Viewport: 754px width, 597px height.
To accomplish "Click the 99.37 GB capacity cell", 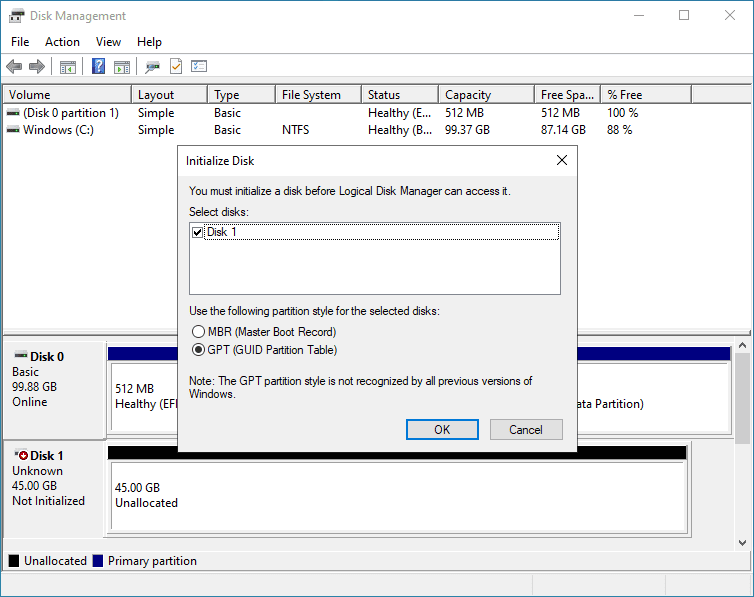I will click(x=467, y=130).
